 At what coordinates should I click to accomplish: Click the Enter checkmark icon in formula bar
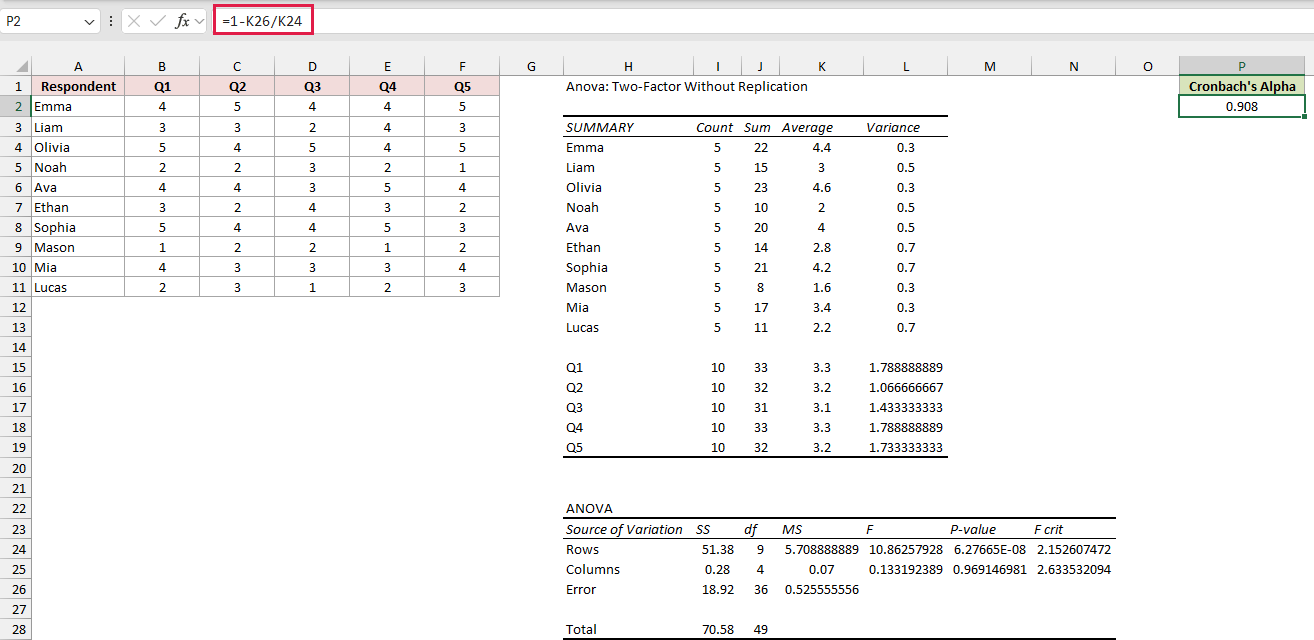pos(157,21)
